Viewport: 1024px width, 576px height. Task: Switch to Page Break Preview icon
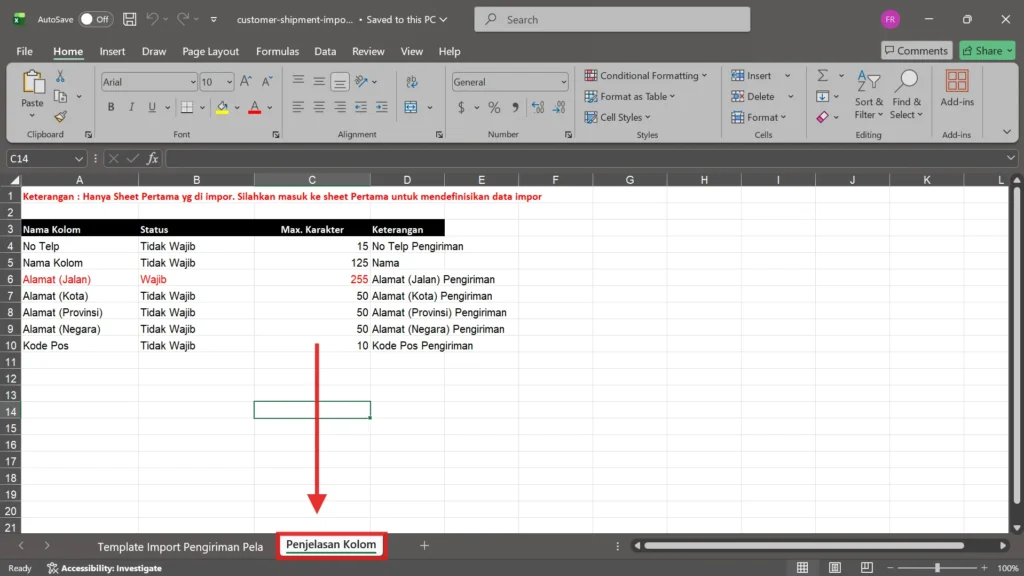tap(867, 568)
